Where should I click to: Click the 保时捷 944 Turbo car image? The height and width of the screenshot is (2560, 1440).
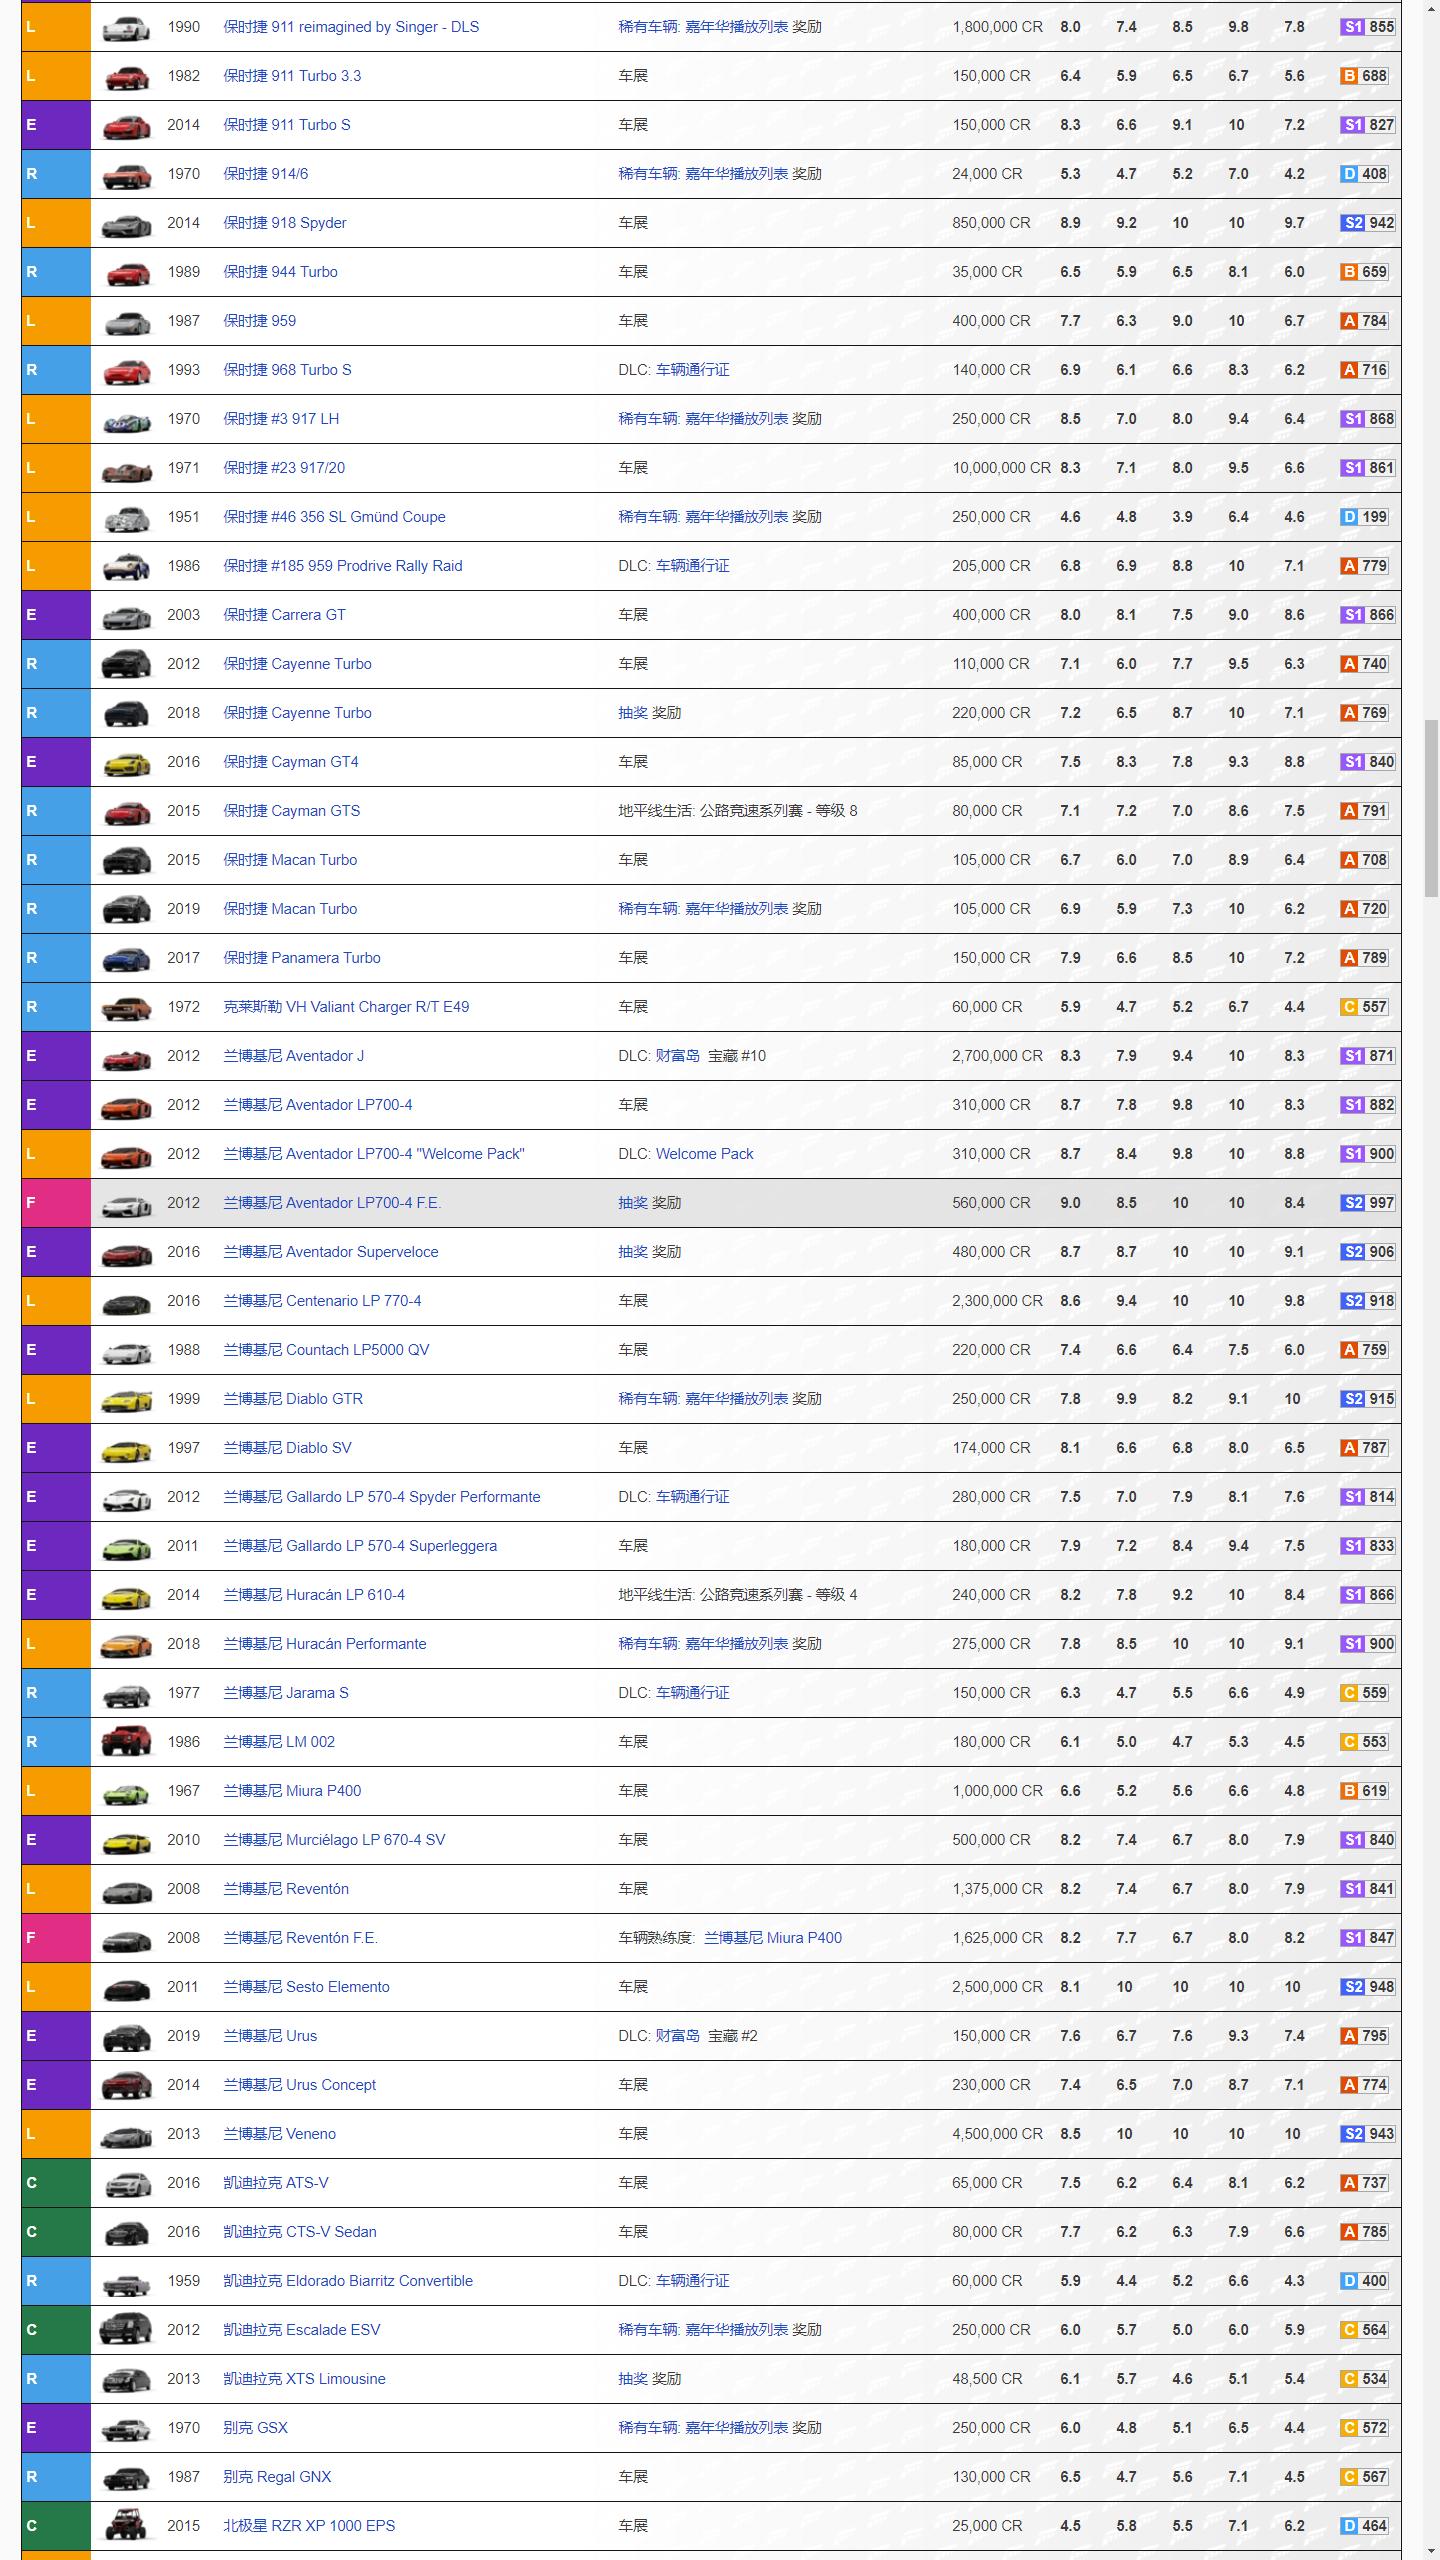click(127, 272)
